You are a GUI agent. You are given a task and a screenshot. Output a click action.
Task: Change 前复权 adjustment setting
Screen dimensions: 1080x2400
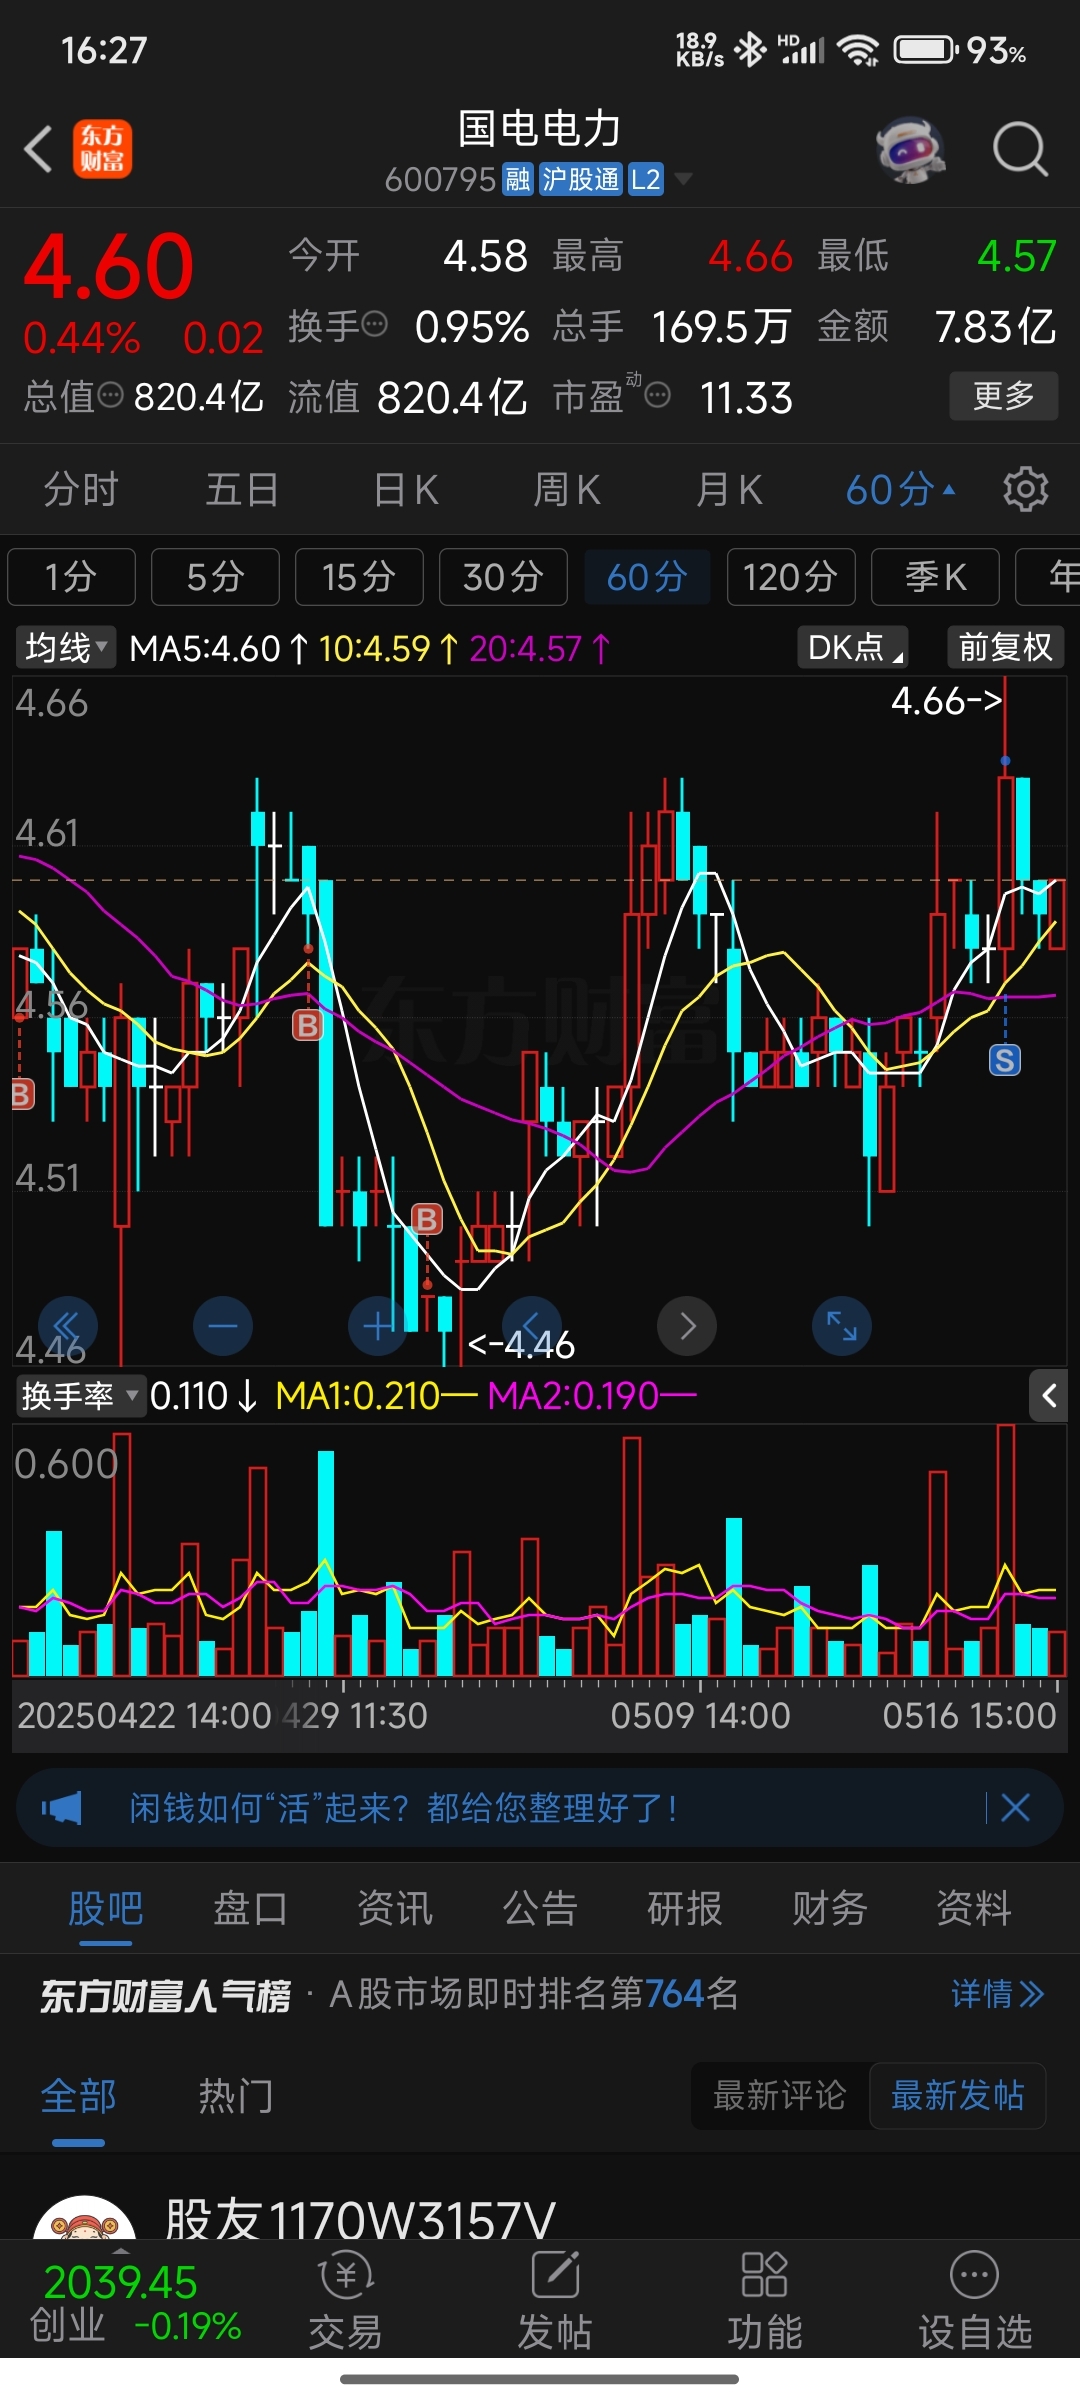click(x=1005, y=648)
